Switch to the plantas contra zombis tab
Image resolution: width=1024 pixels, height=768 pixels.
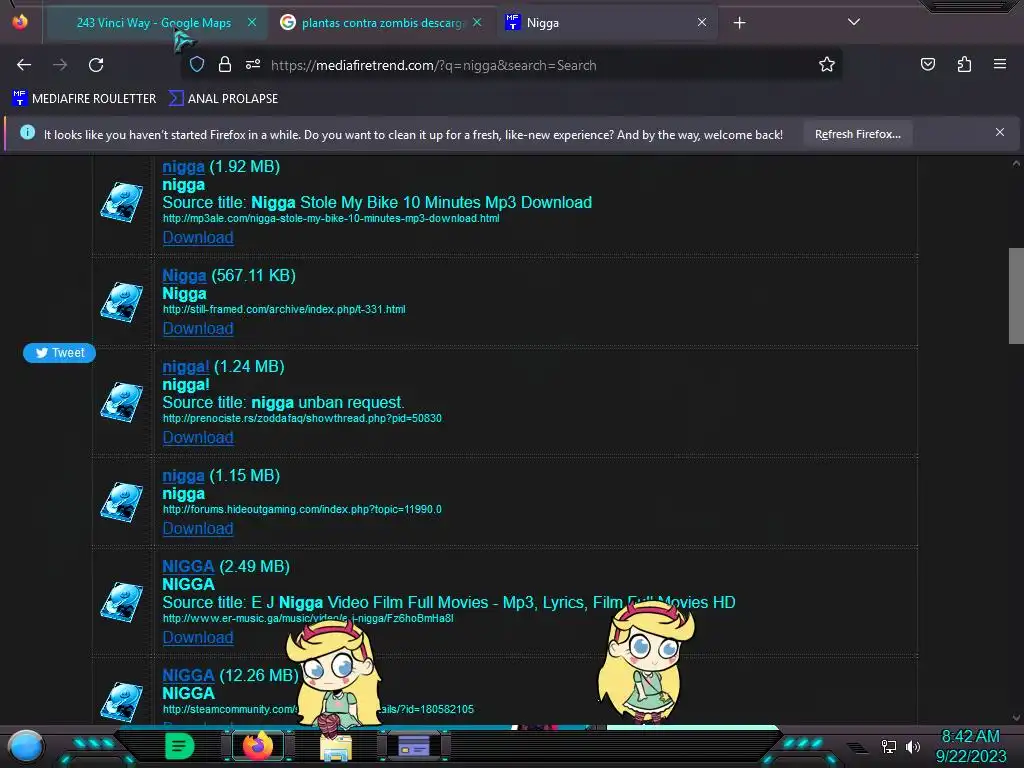tap(382, 23)
